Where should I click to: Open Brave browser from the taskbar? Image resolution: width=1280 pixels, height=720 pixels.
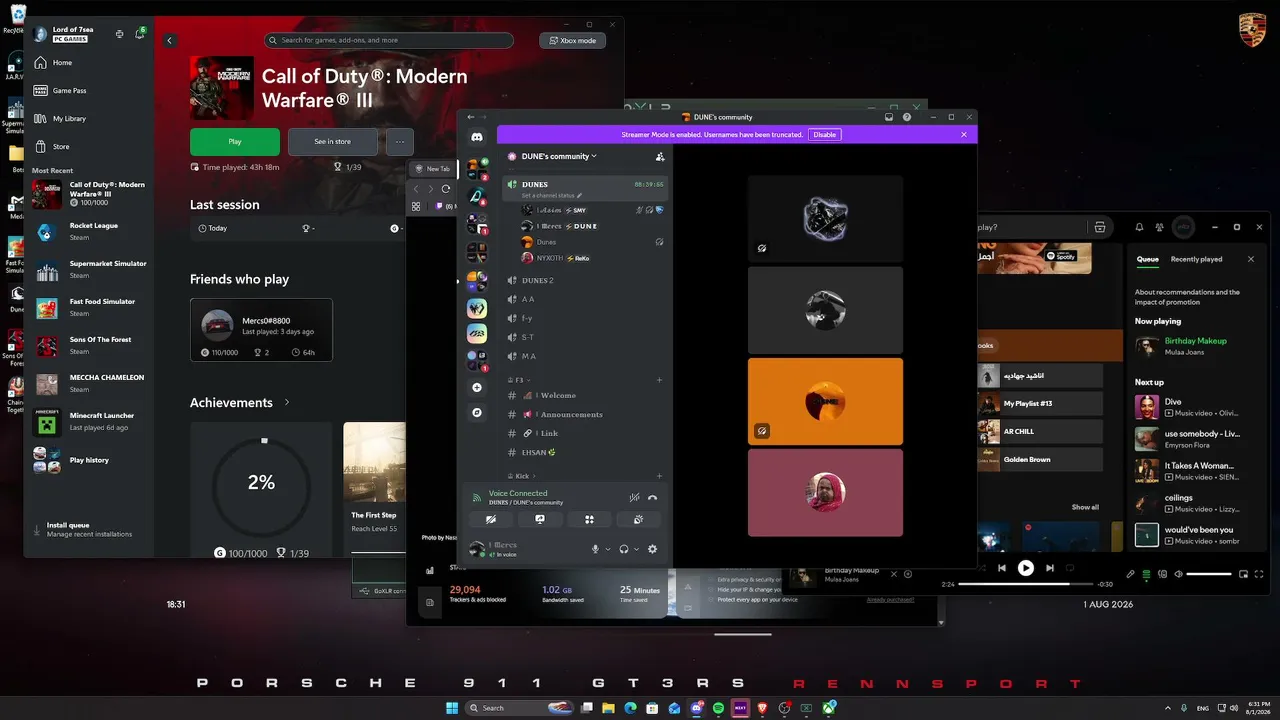(x=763, y=708)
